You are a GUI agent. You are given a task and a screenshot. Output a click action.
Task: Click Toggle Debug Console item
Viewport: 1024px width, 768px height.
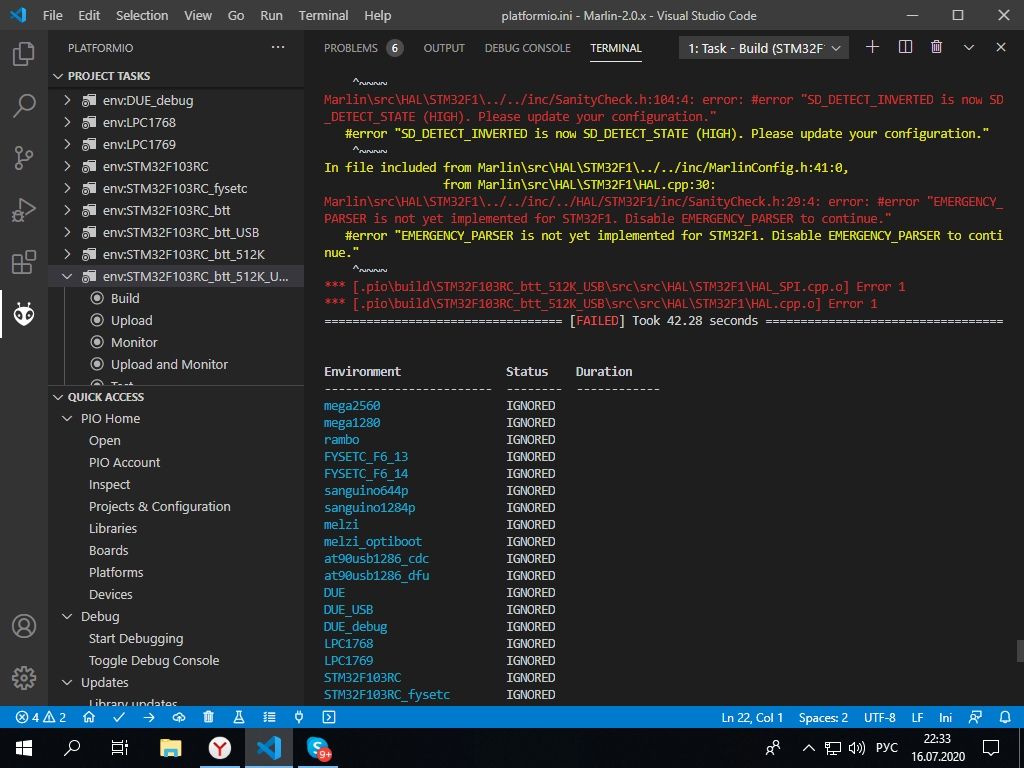pyautogui.click(x=154, y=660)
